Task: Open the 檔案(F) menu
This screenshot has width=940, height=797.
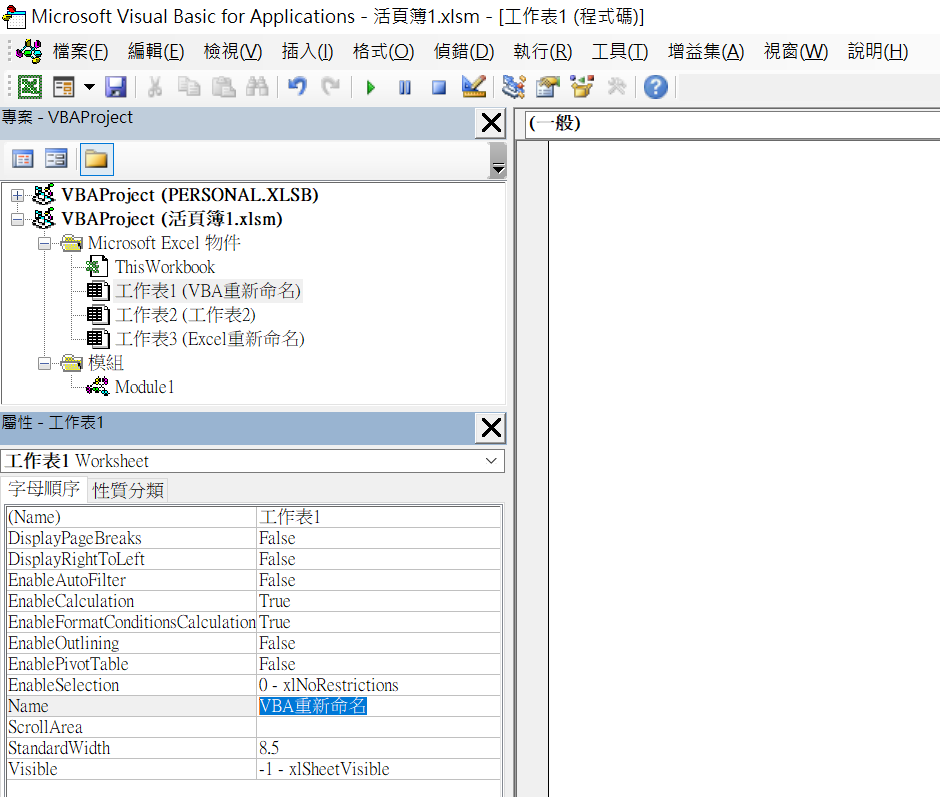Action: coord(80,52)
